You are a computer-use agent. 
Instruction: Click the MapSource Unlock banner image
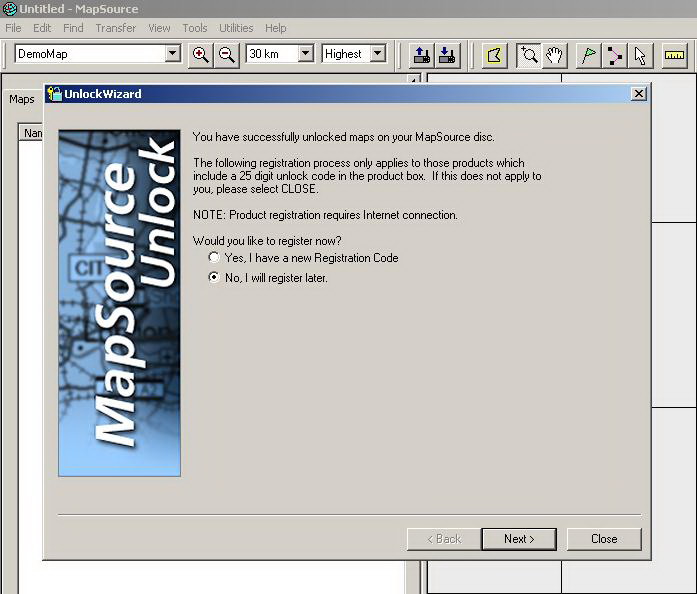[x=120, y=303]
